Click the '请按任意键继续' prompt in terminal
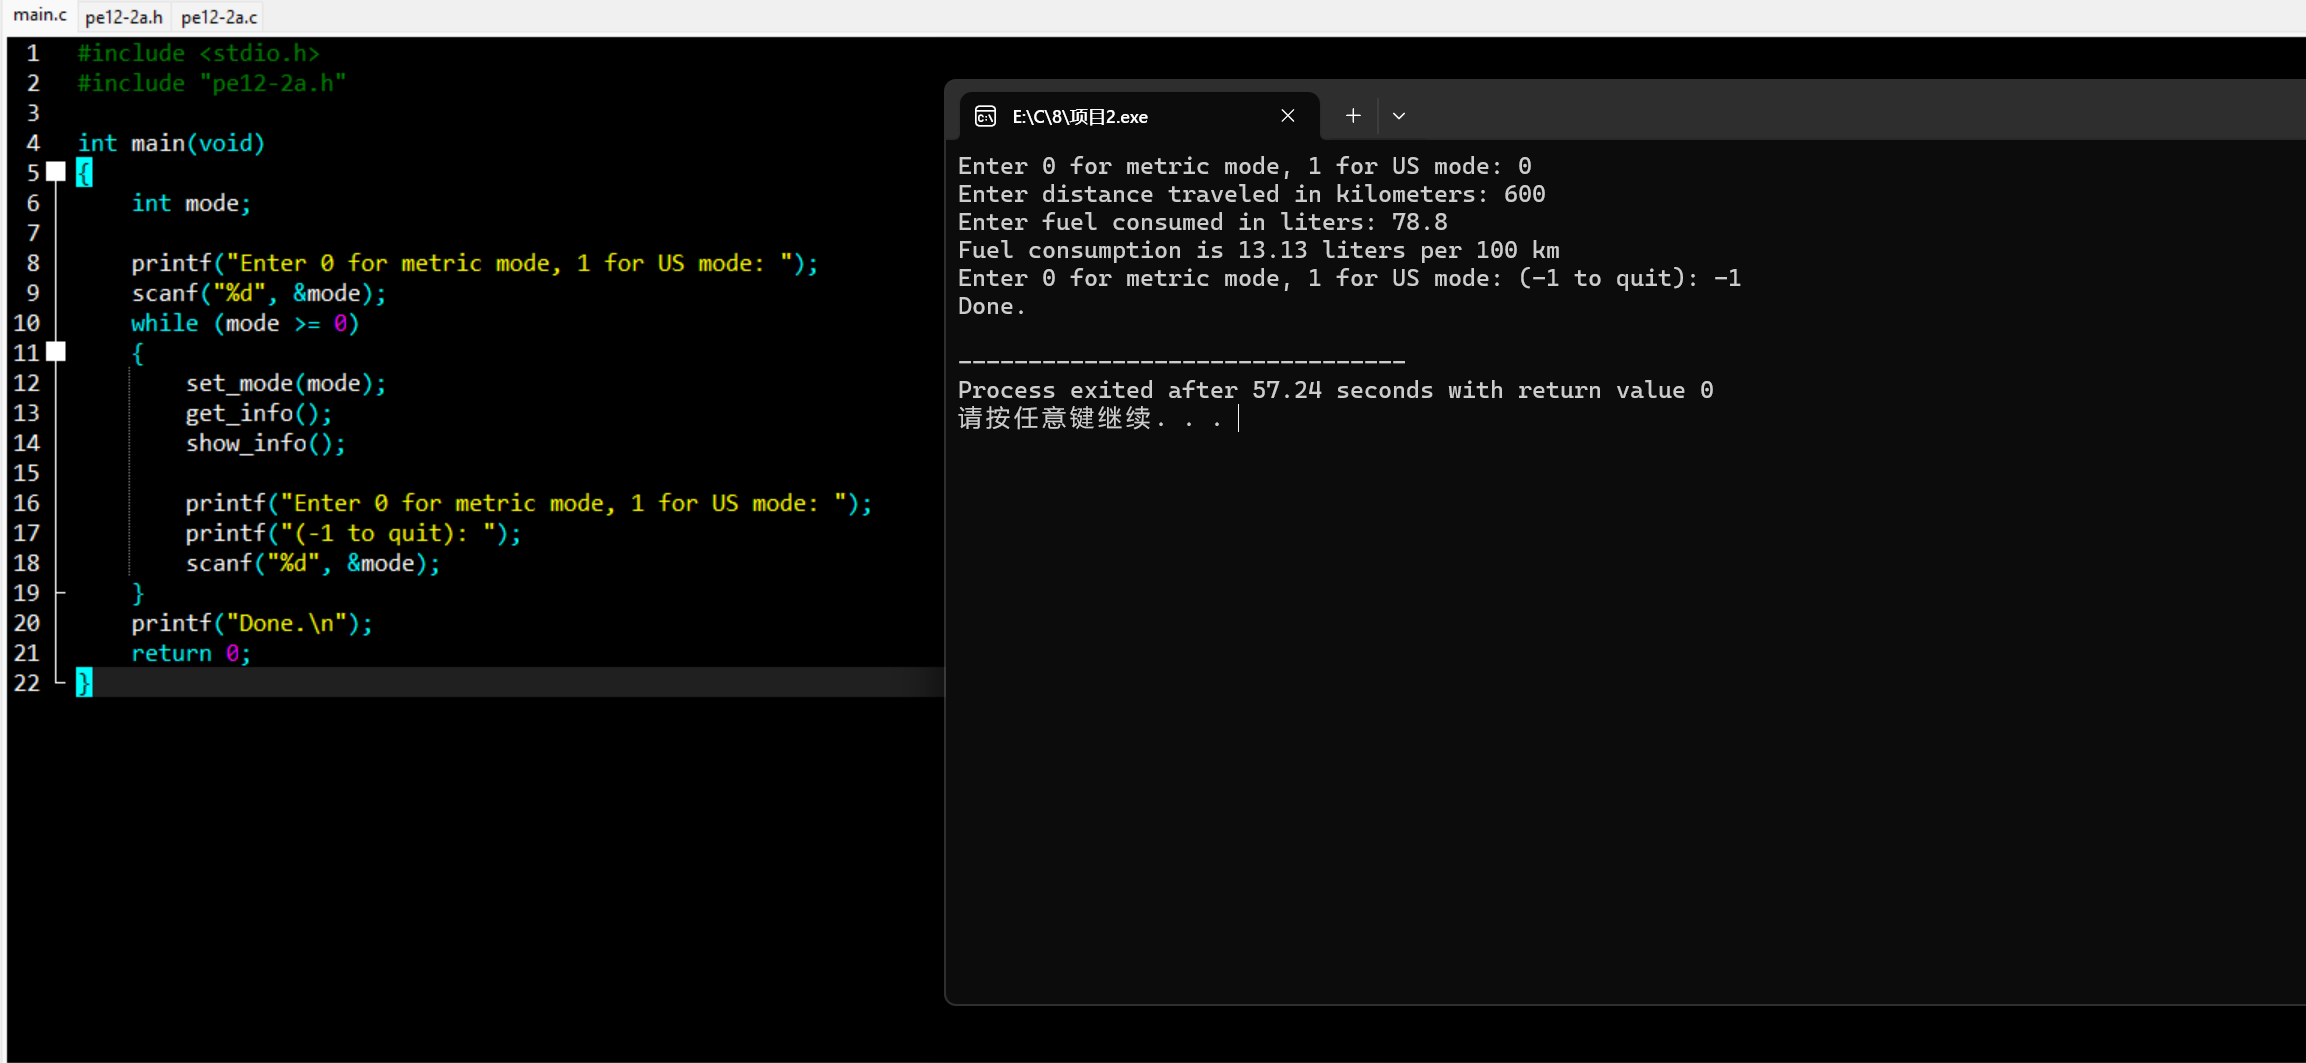This screenshot has height=1063, width=2306. [1056, 418]
